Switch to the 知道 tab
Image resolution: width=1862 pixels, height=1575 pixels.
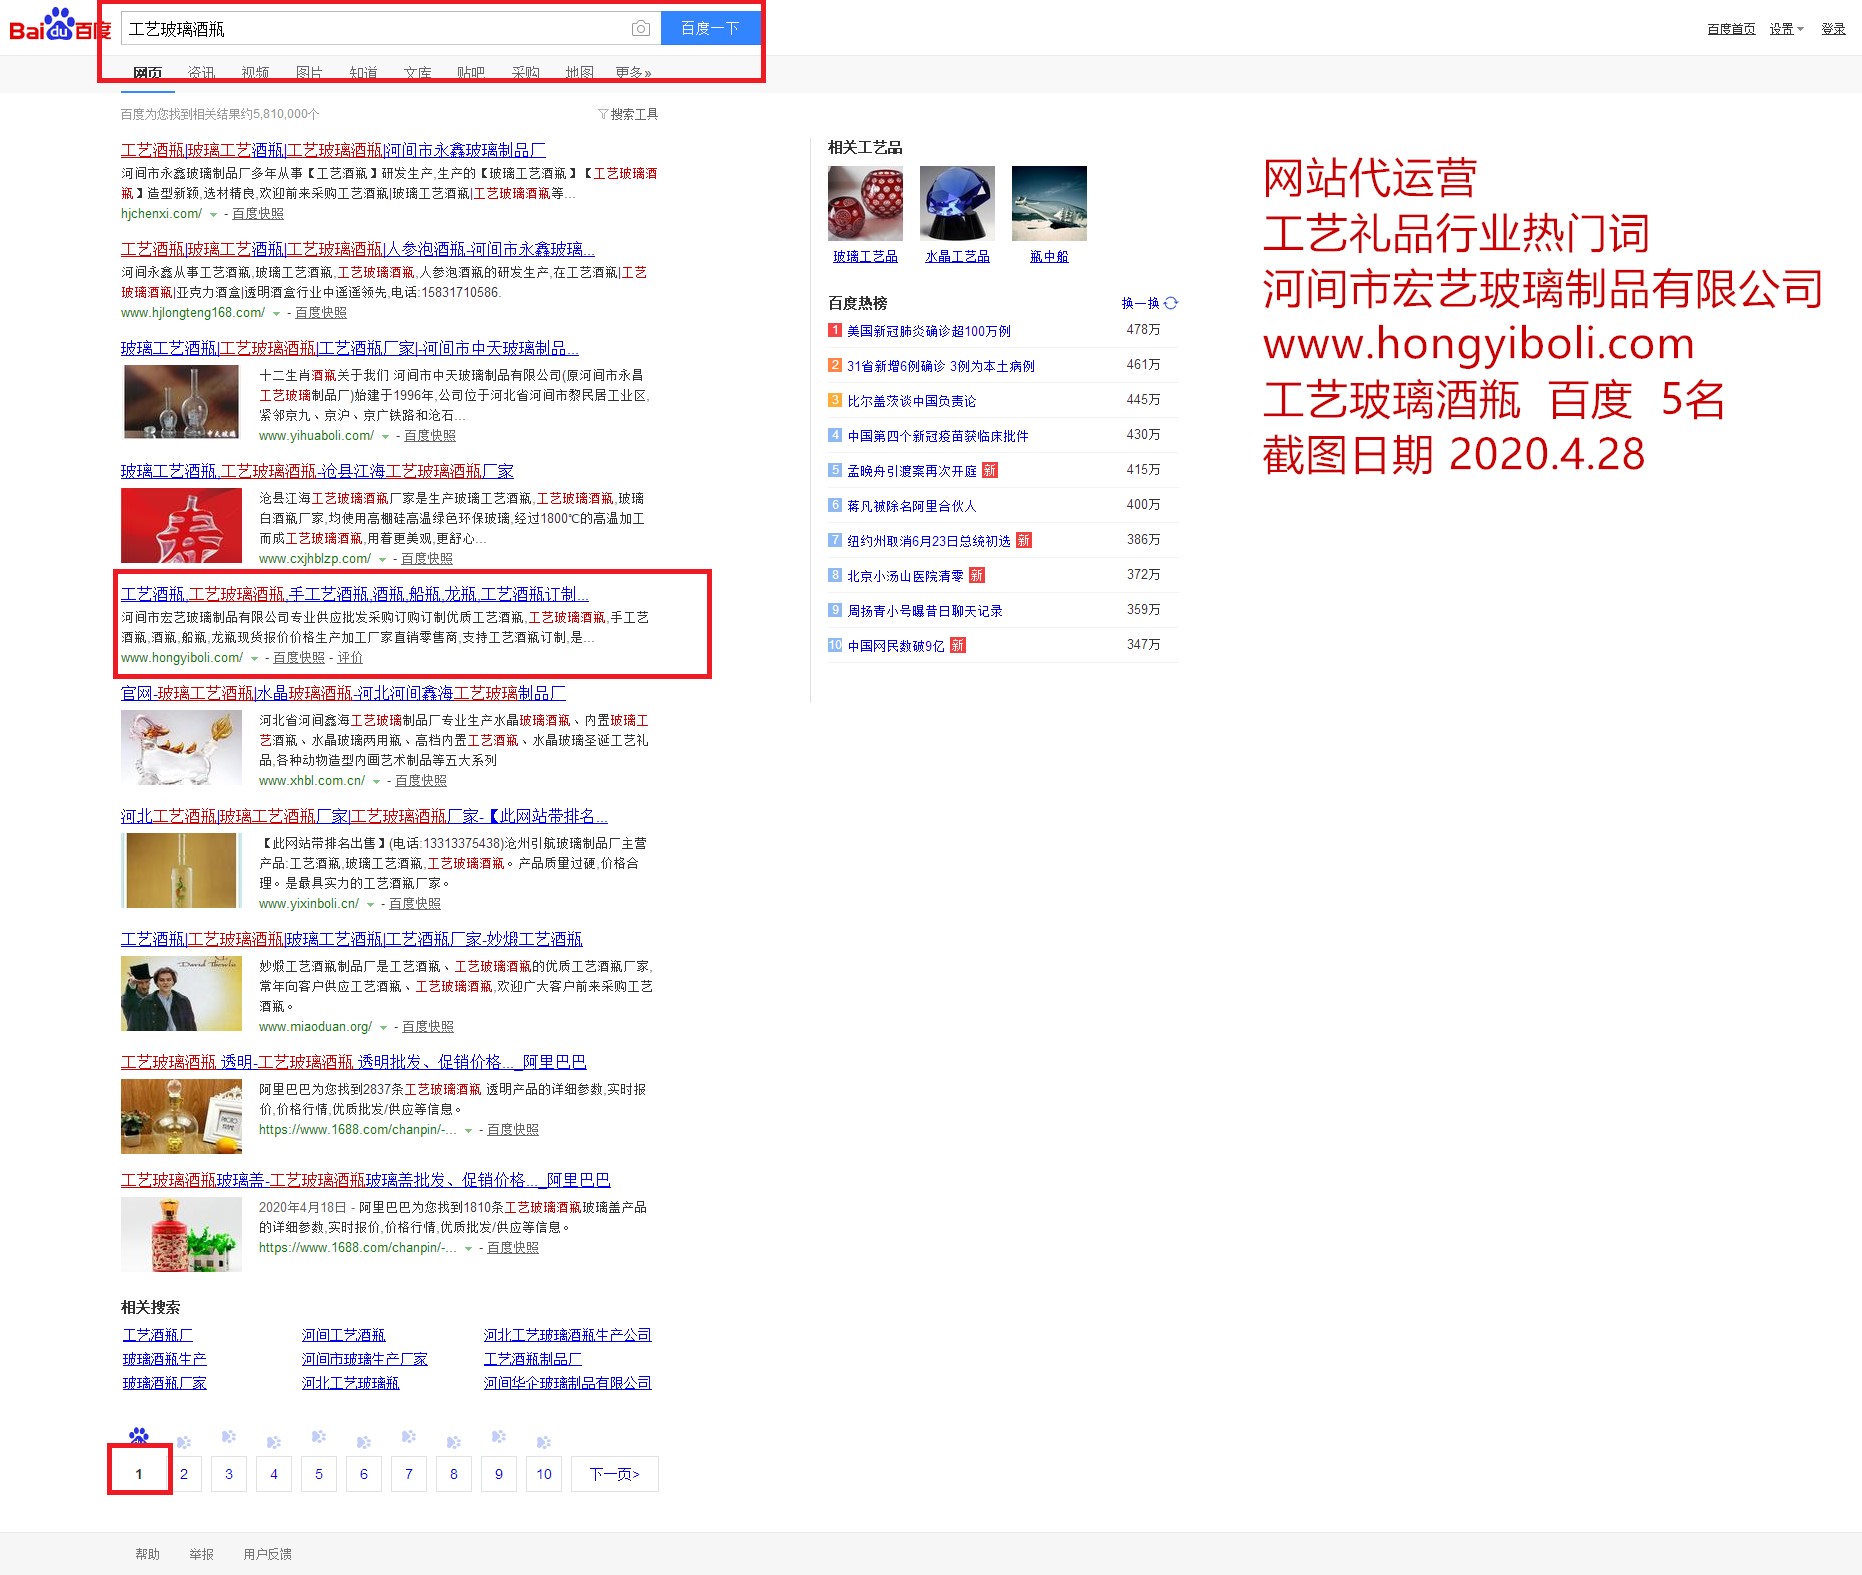[x=364, y=72]
